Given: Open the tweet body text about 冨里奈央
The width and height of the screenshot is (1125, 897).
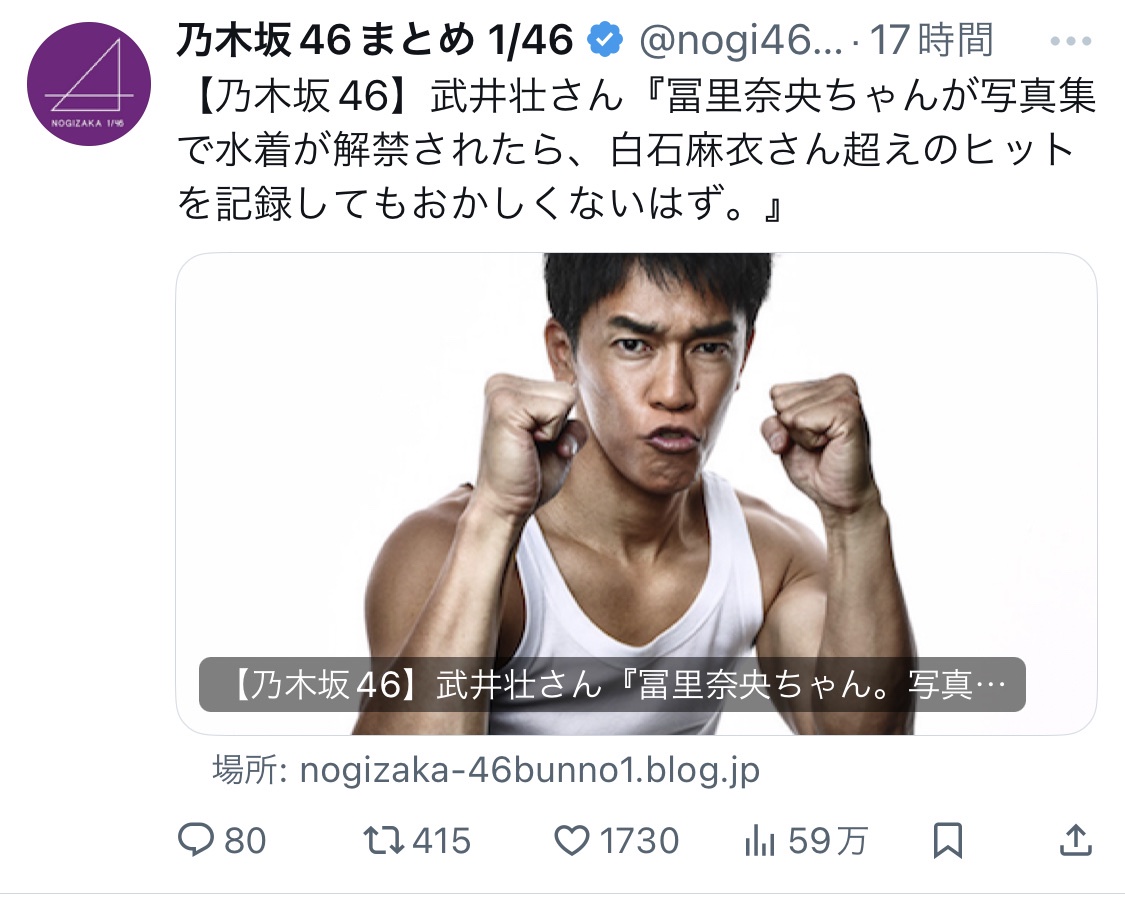Looking at the screenshot, I should pyautogui.click(x=637, y=151).
